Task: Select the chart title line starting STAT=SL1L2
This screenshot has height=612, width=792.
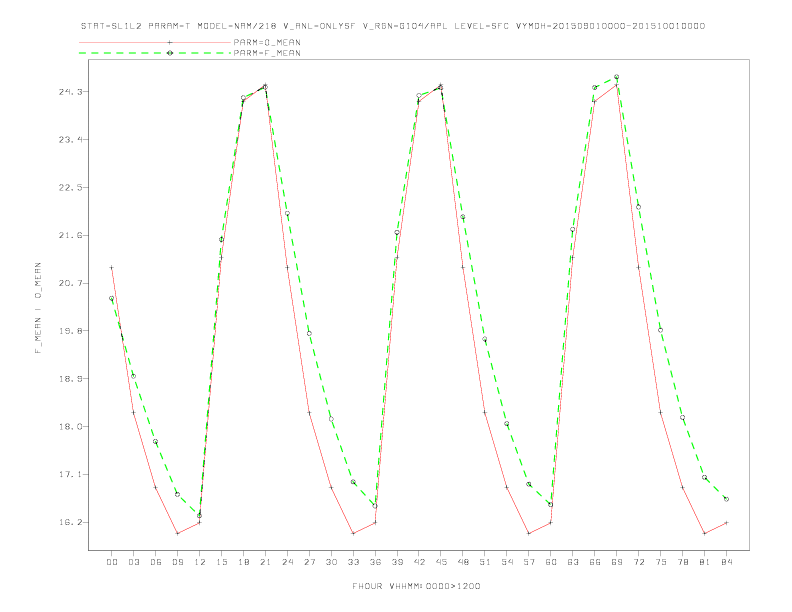Action: coord(393,26)
